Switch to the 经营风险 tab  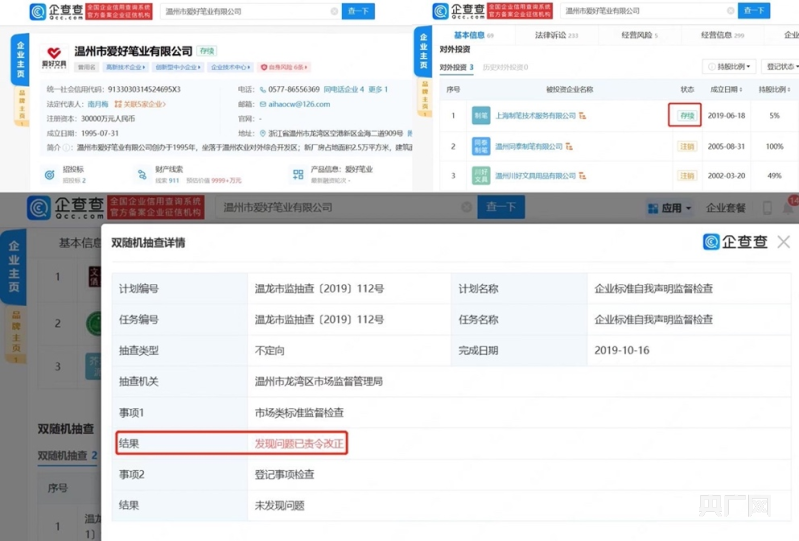[x=638, y=35]
